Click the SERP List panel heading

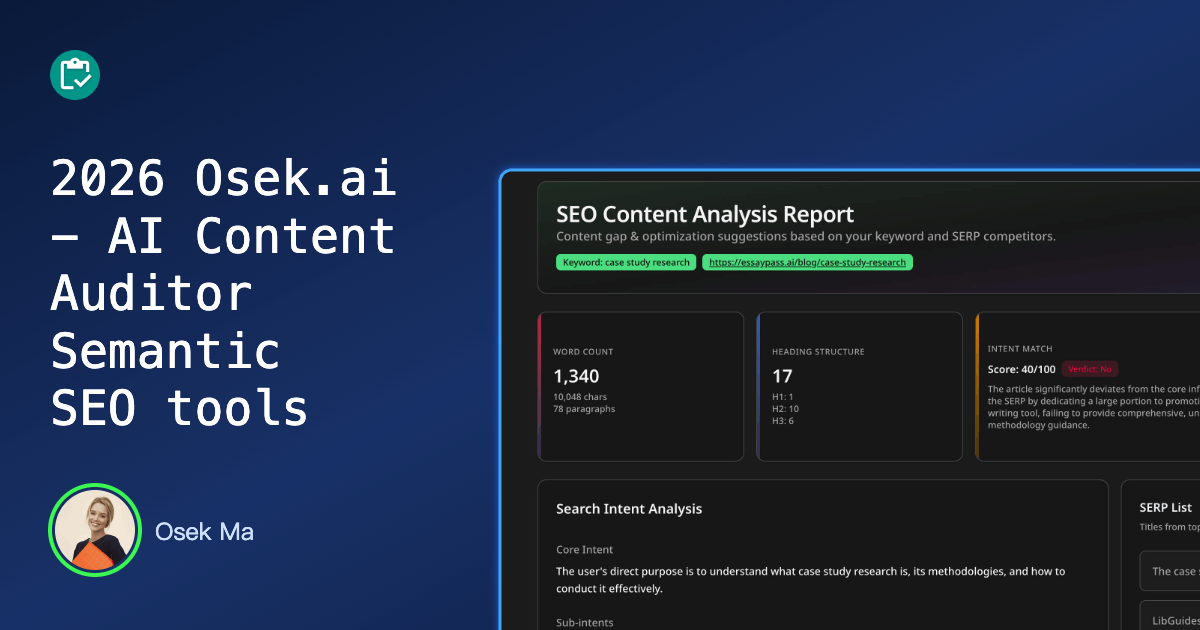1165,508
